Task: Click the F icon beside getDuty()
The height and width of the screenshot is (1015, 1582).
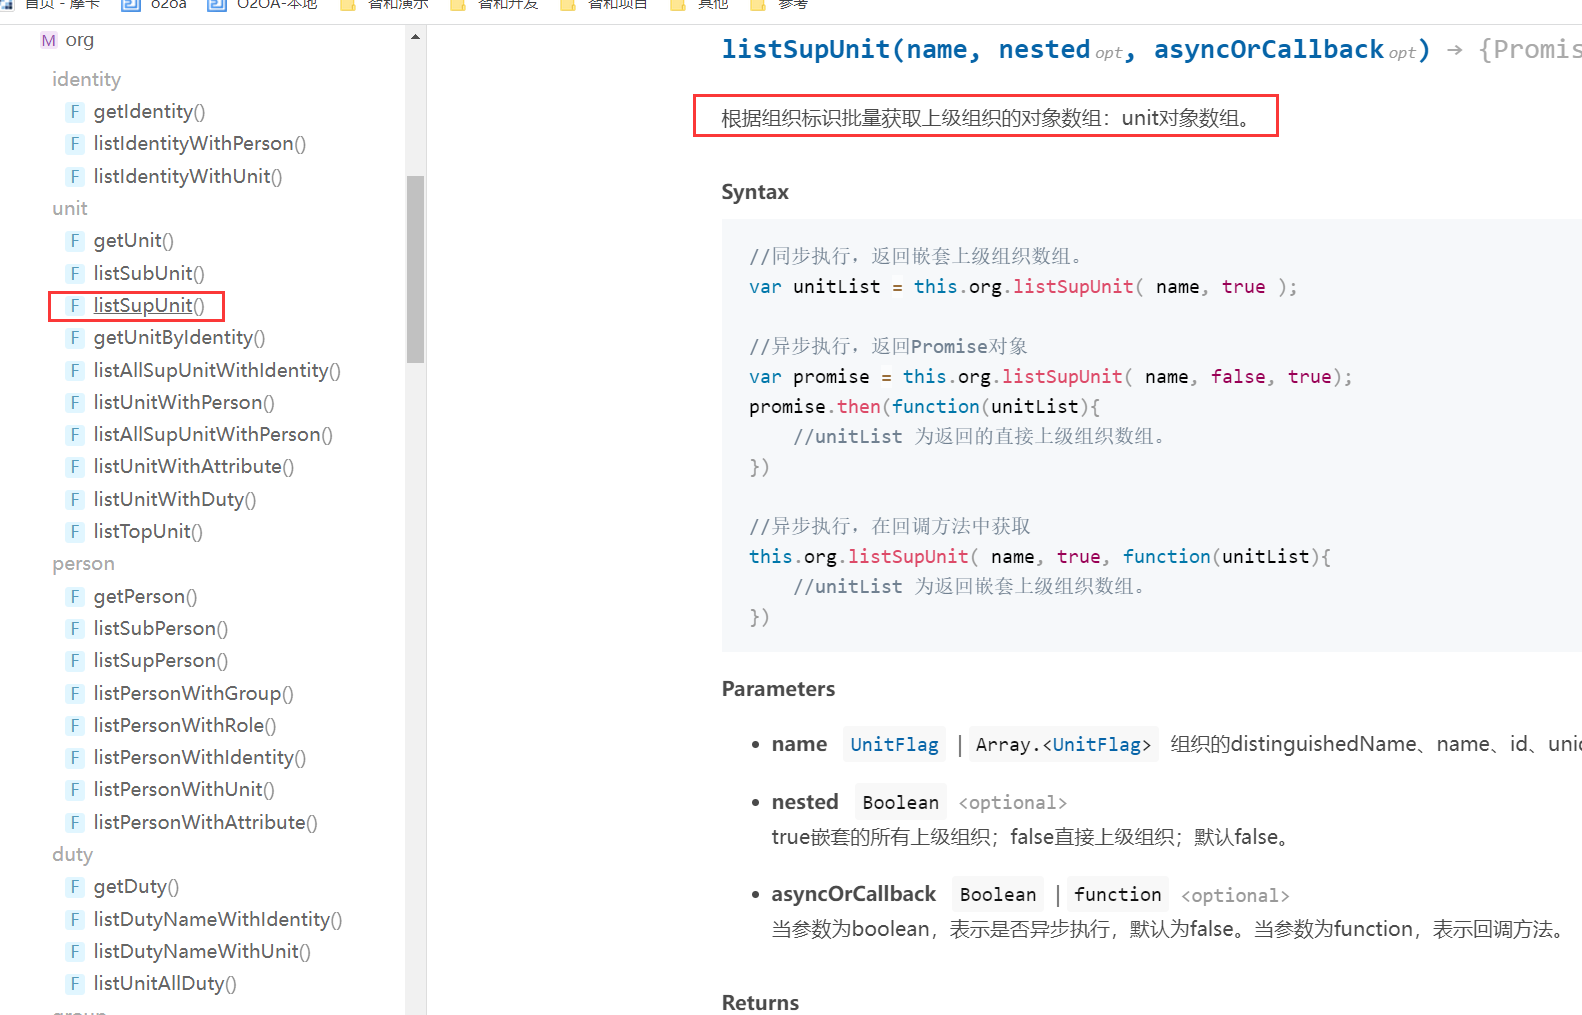Action: 75,887
